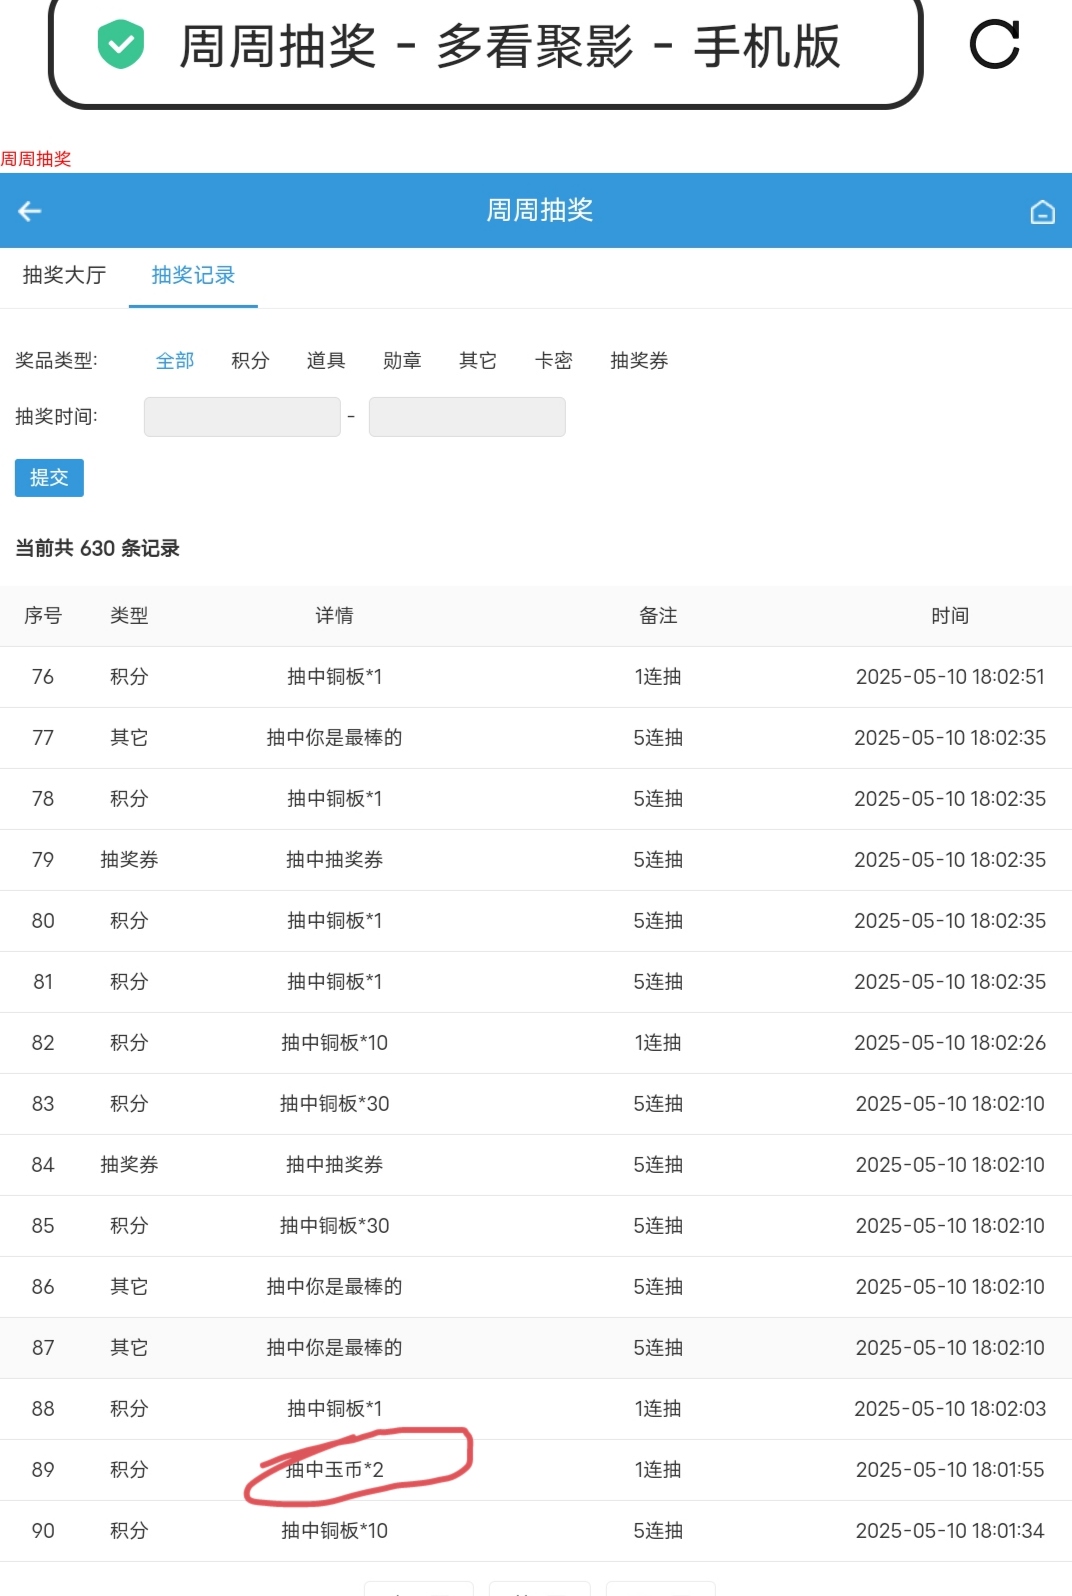Filter prize type by 全部

tap(175, 361)
